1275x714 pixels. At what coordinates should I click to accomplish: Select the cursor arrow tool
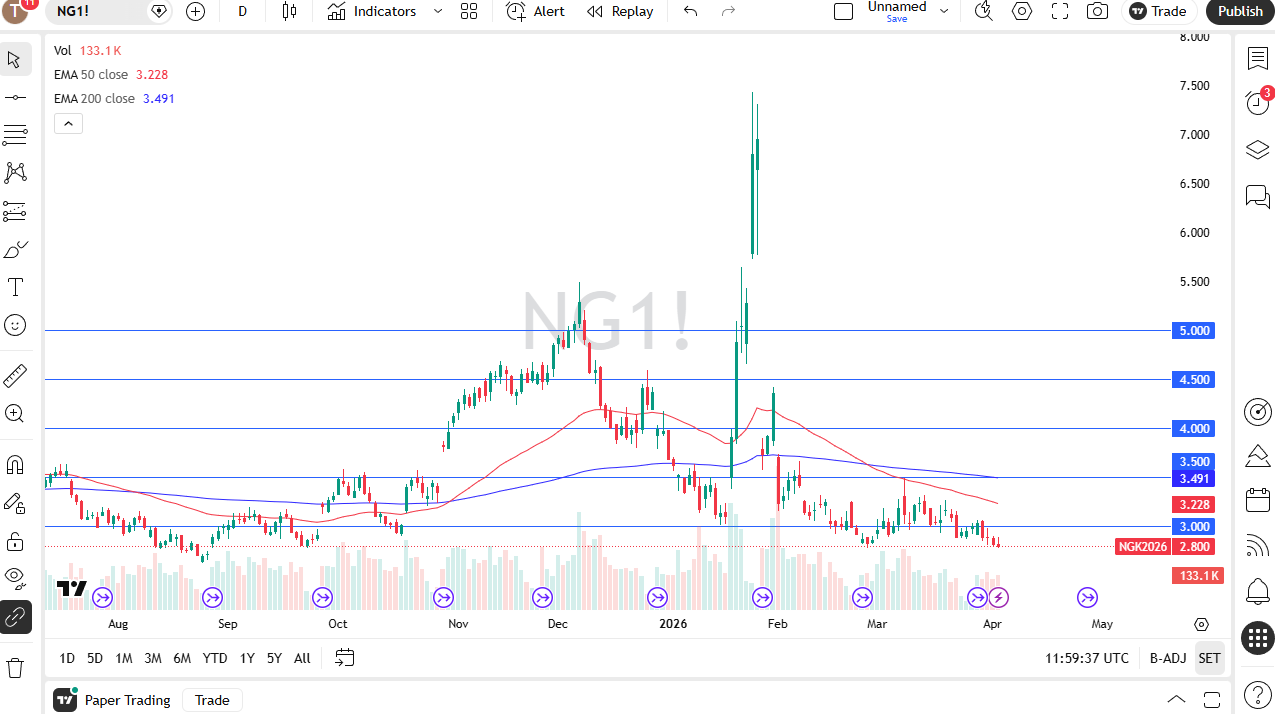15,59
